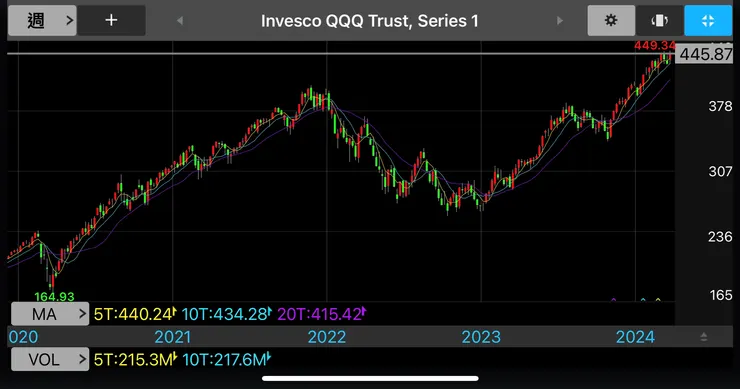Image resolution: width=740 pixels, height=389 pixels.
Task: Expand the volume panel stepper arrows
Action: pyautogui.click(x=704, y=337)
